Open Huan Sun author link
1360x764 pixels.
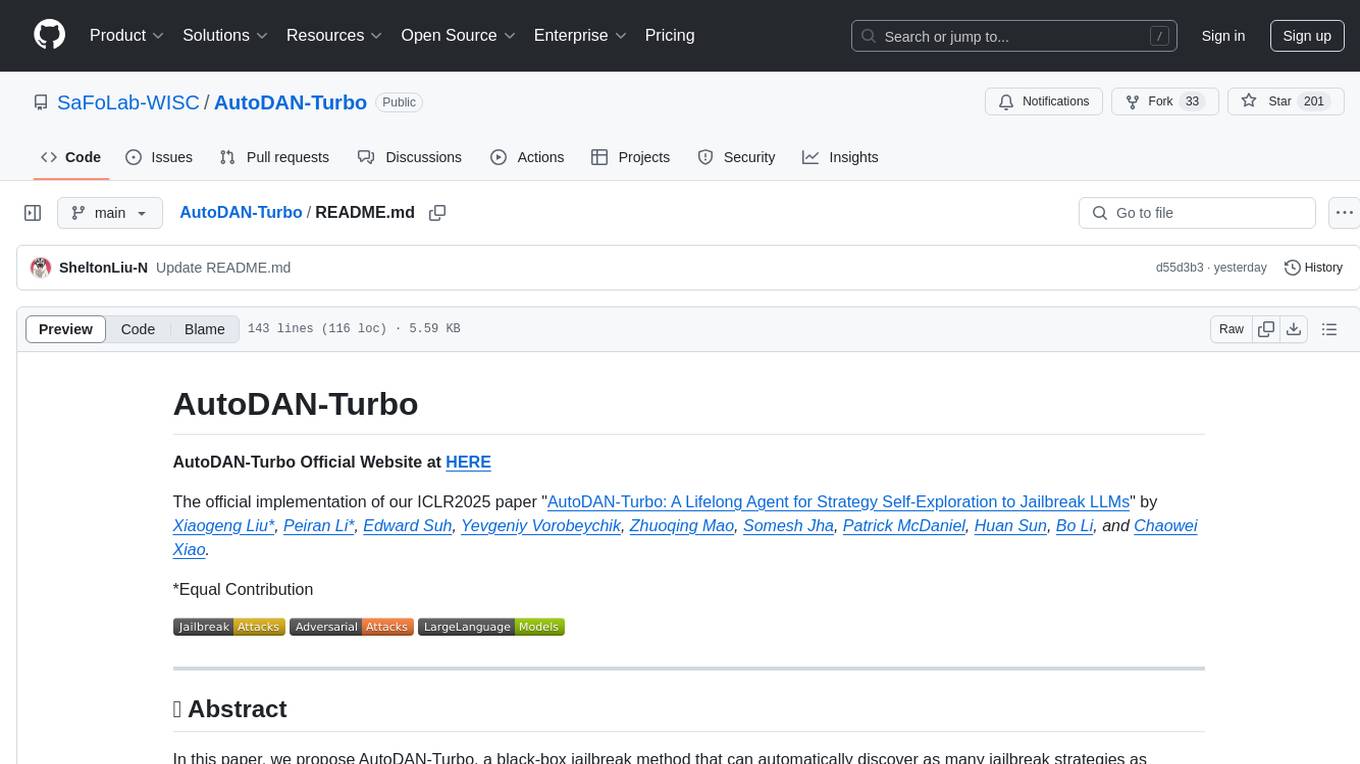pos(1011,526)
